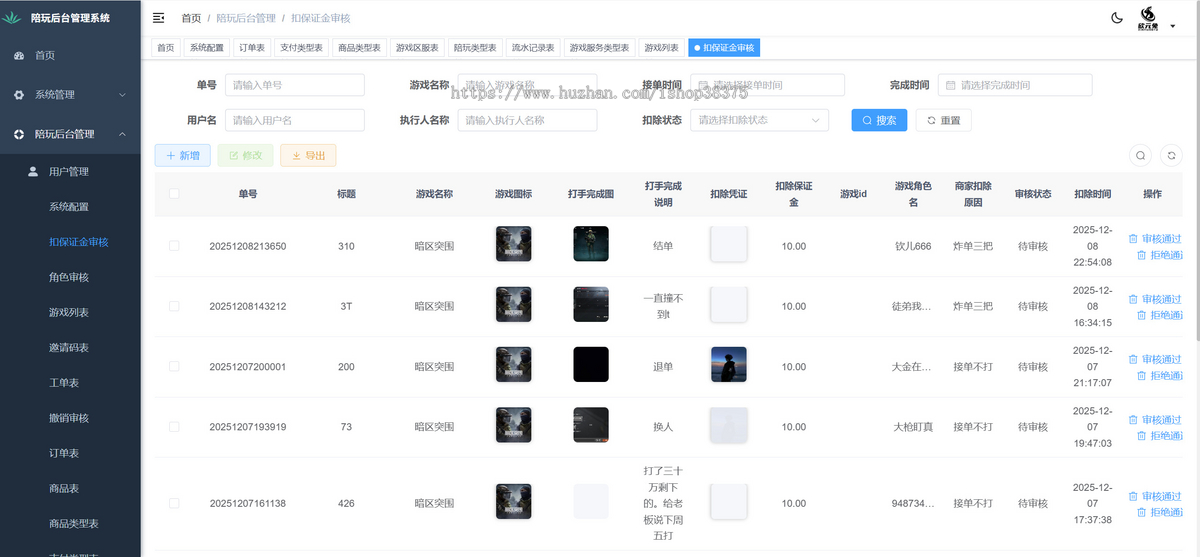Click the 修改 button
Viewport: 1200px width, 557px height.
(245, 155)
